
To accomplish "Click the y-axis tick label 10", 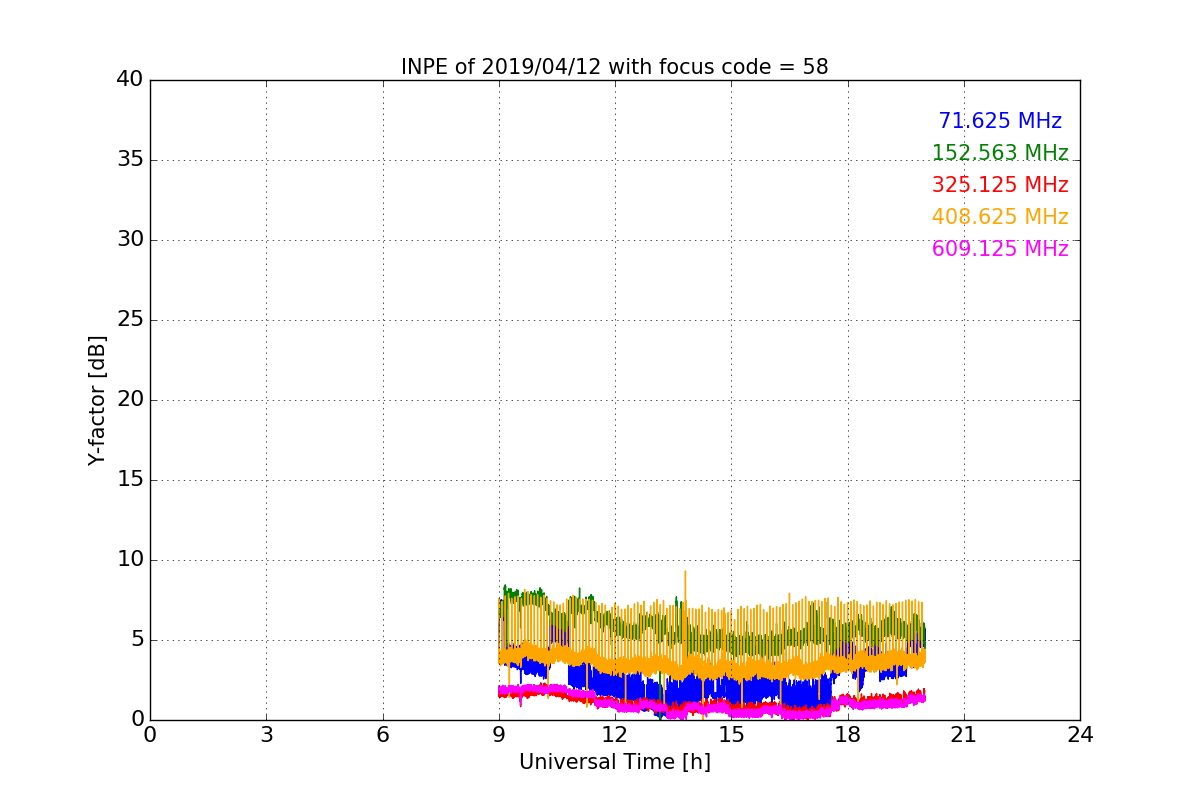I will click(x=130, y=560).
